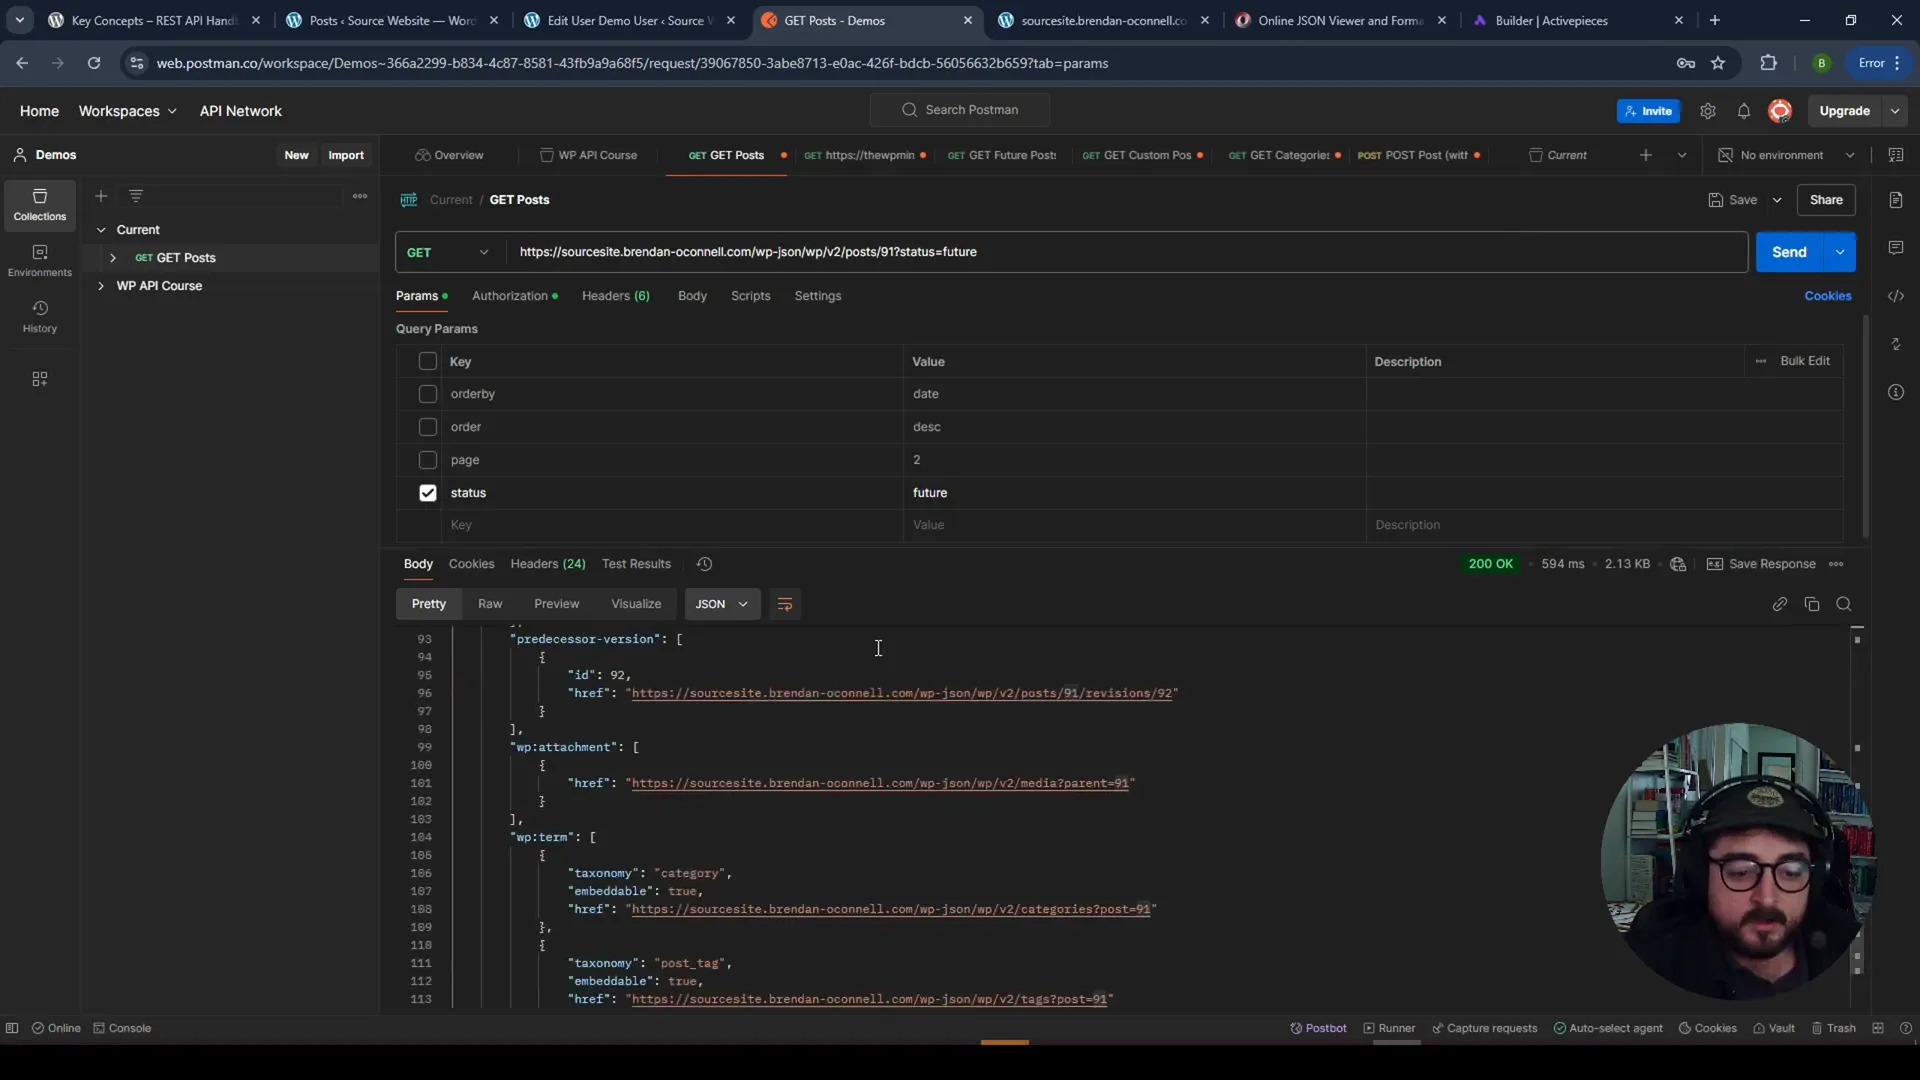The image size is (1920, 1080).
Task: Toggle the response line wrap icon
Action: 785,604
